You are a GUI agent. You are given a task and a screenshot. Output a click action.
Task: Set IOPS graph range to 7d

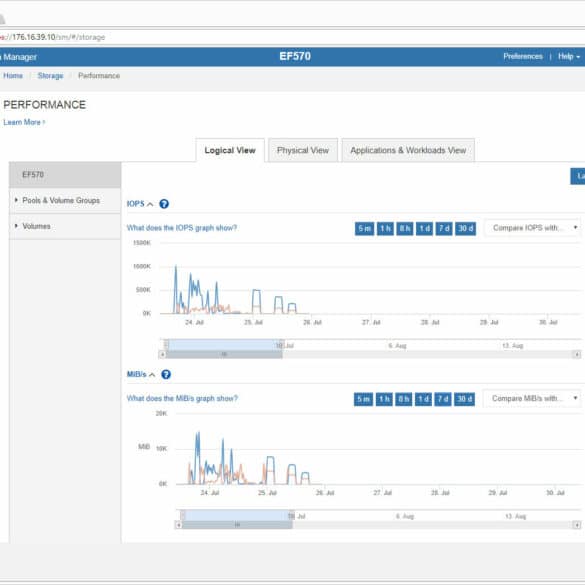click(x=444, y=228)
